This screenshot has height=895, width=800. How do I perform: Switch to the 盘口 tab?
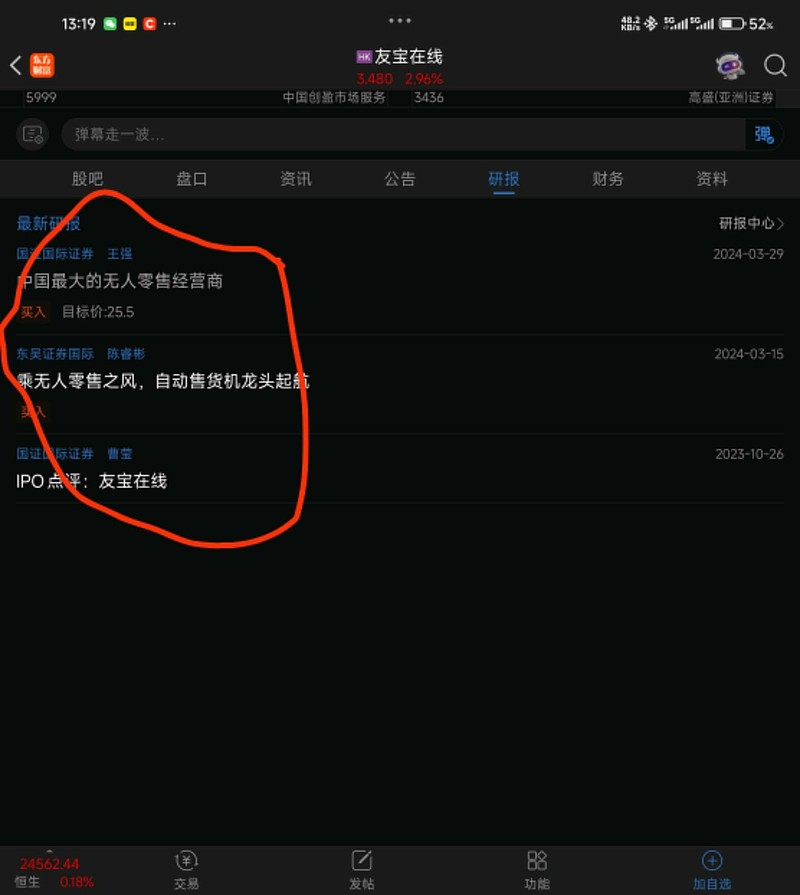tap(191, 179)
